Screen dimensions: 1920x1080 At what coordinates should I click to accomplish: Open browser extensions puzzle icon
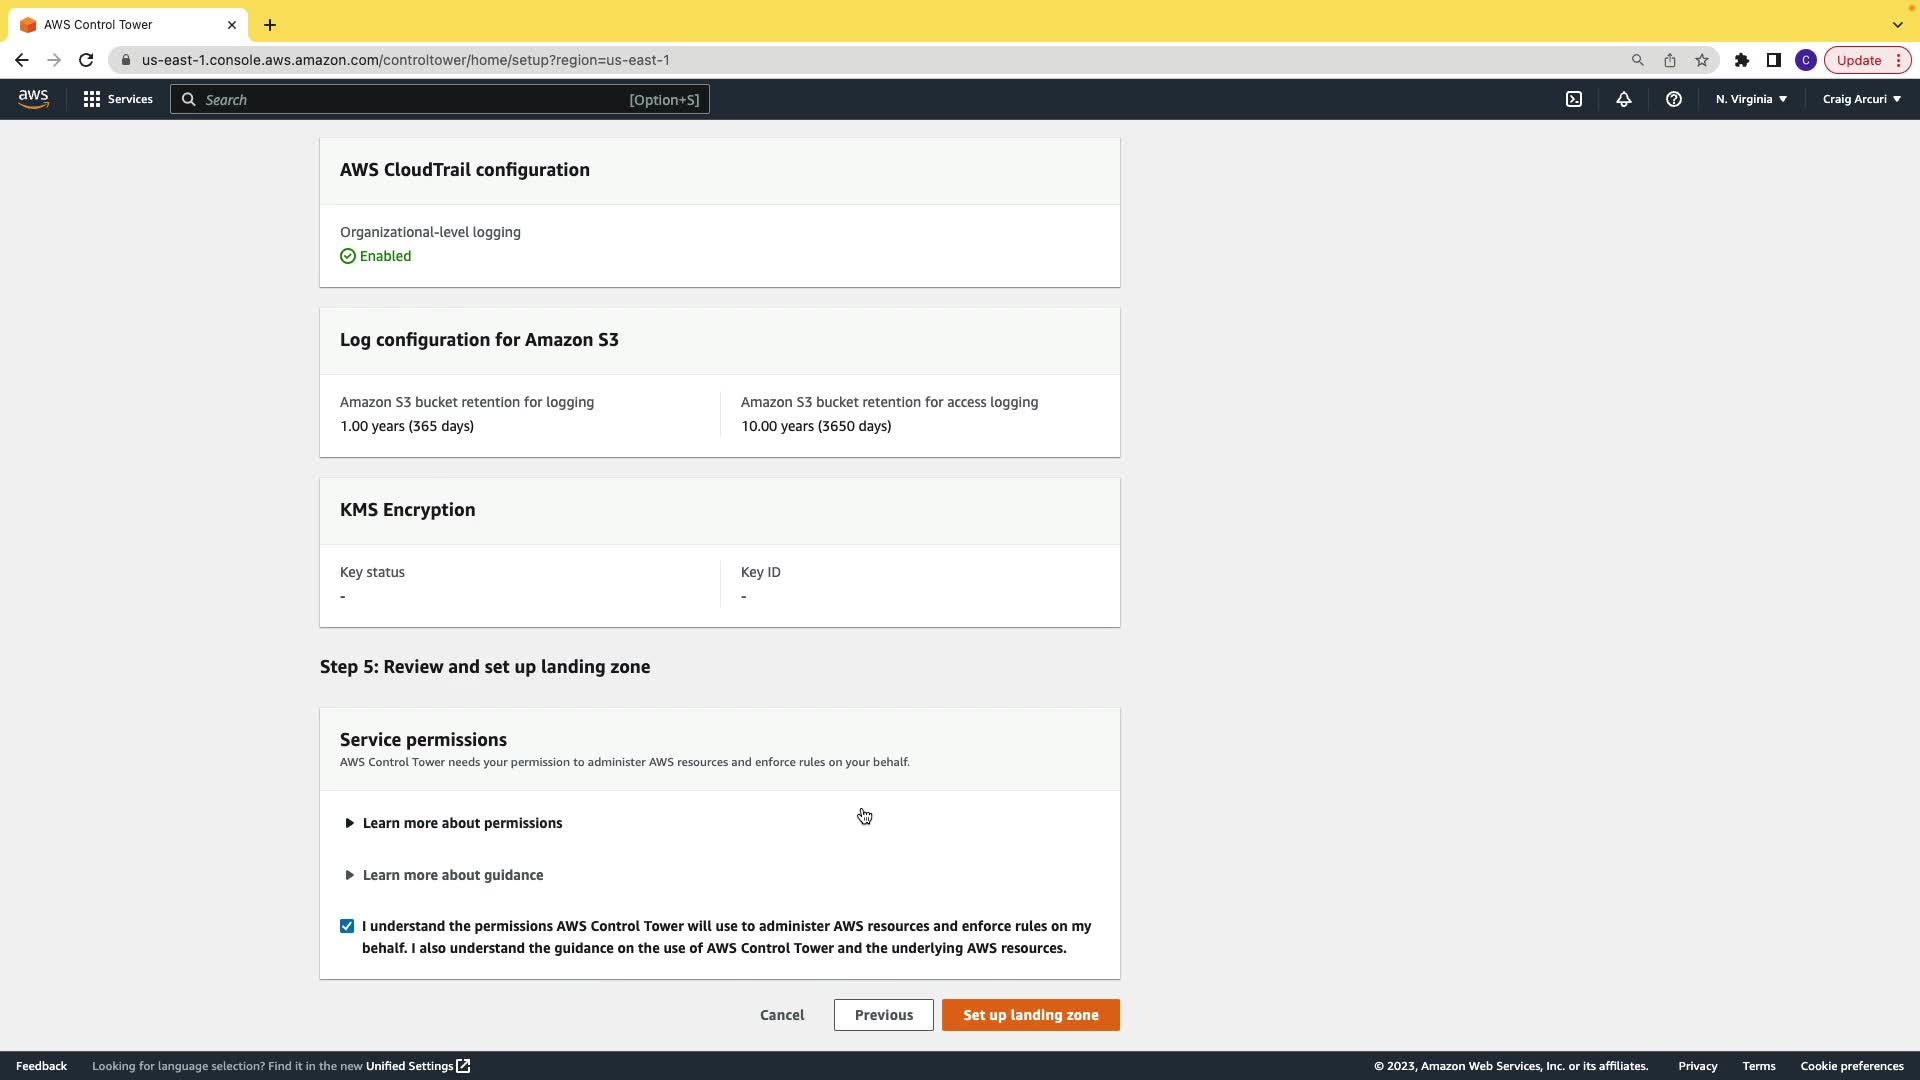click(1742, 60)
